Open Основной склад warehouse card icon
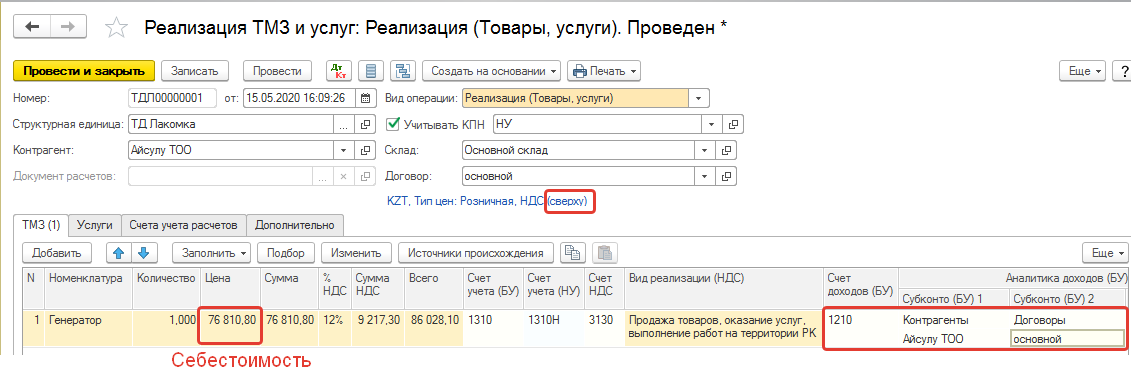The height and width of the screenshot is (385, 1131). (x=726, y=150)
